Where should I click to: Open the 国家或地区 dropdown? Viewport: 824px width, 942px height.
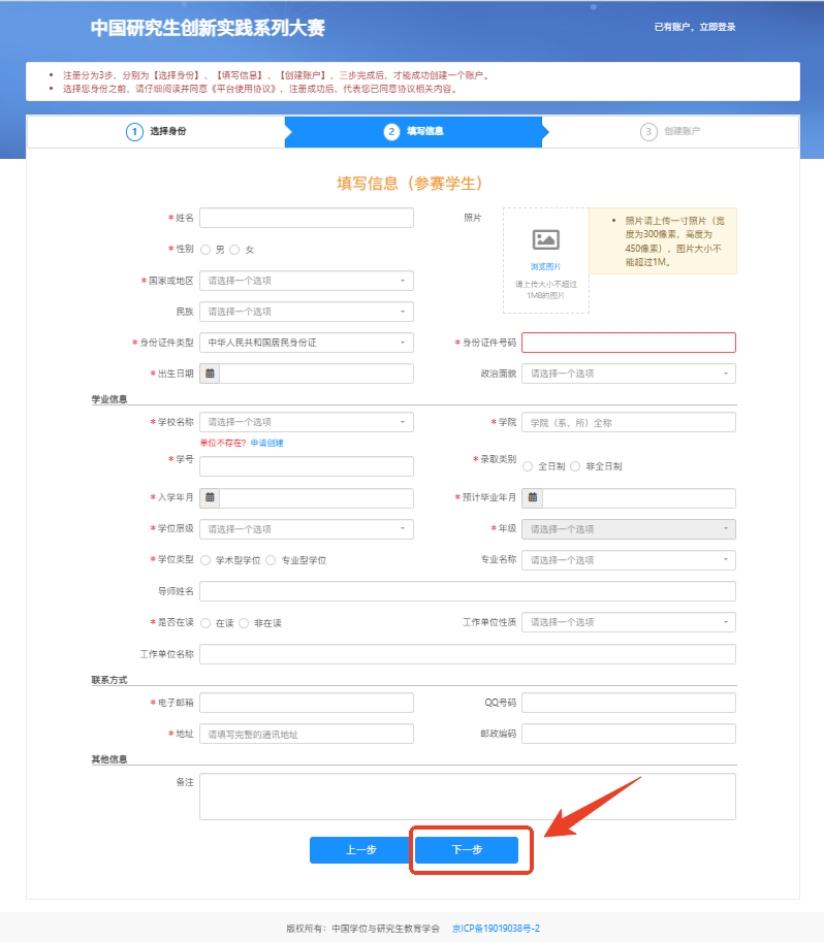[306, 281]
